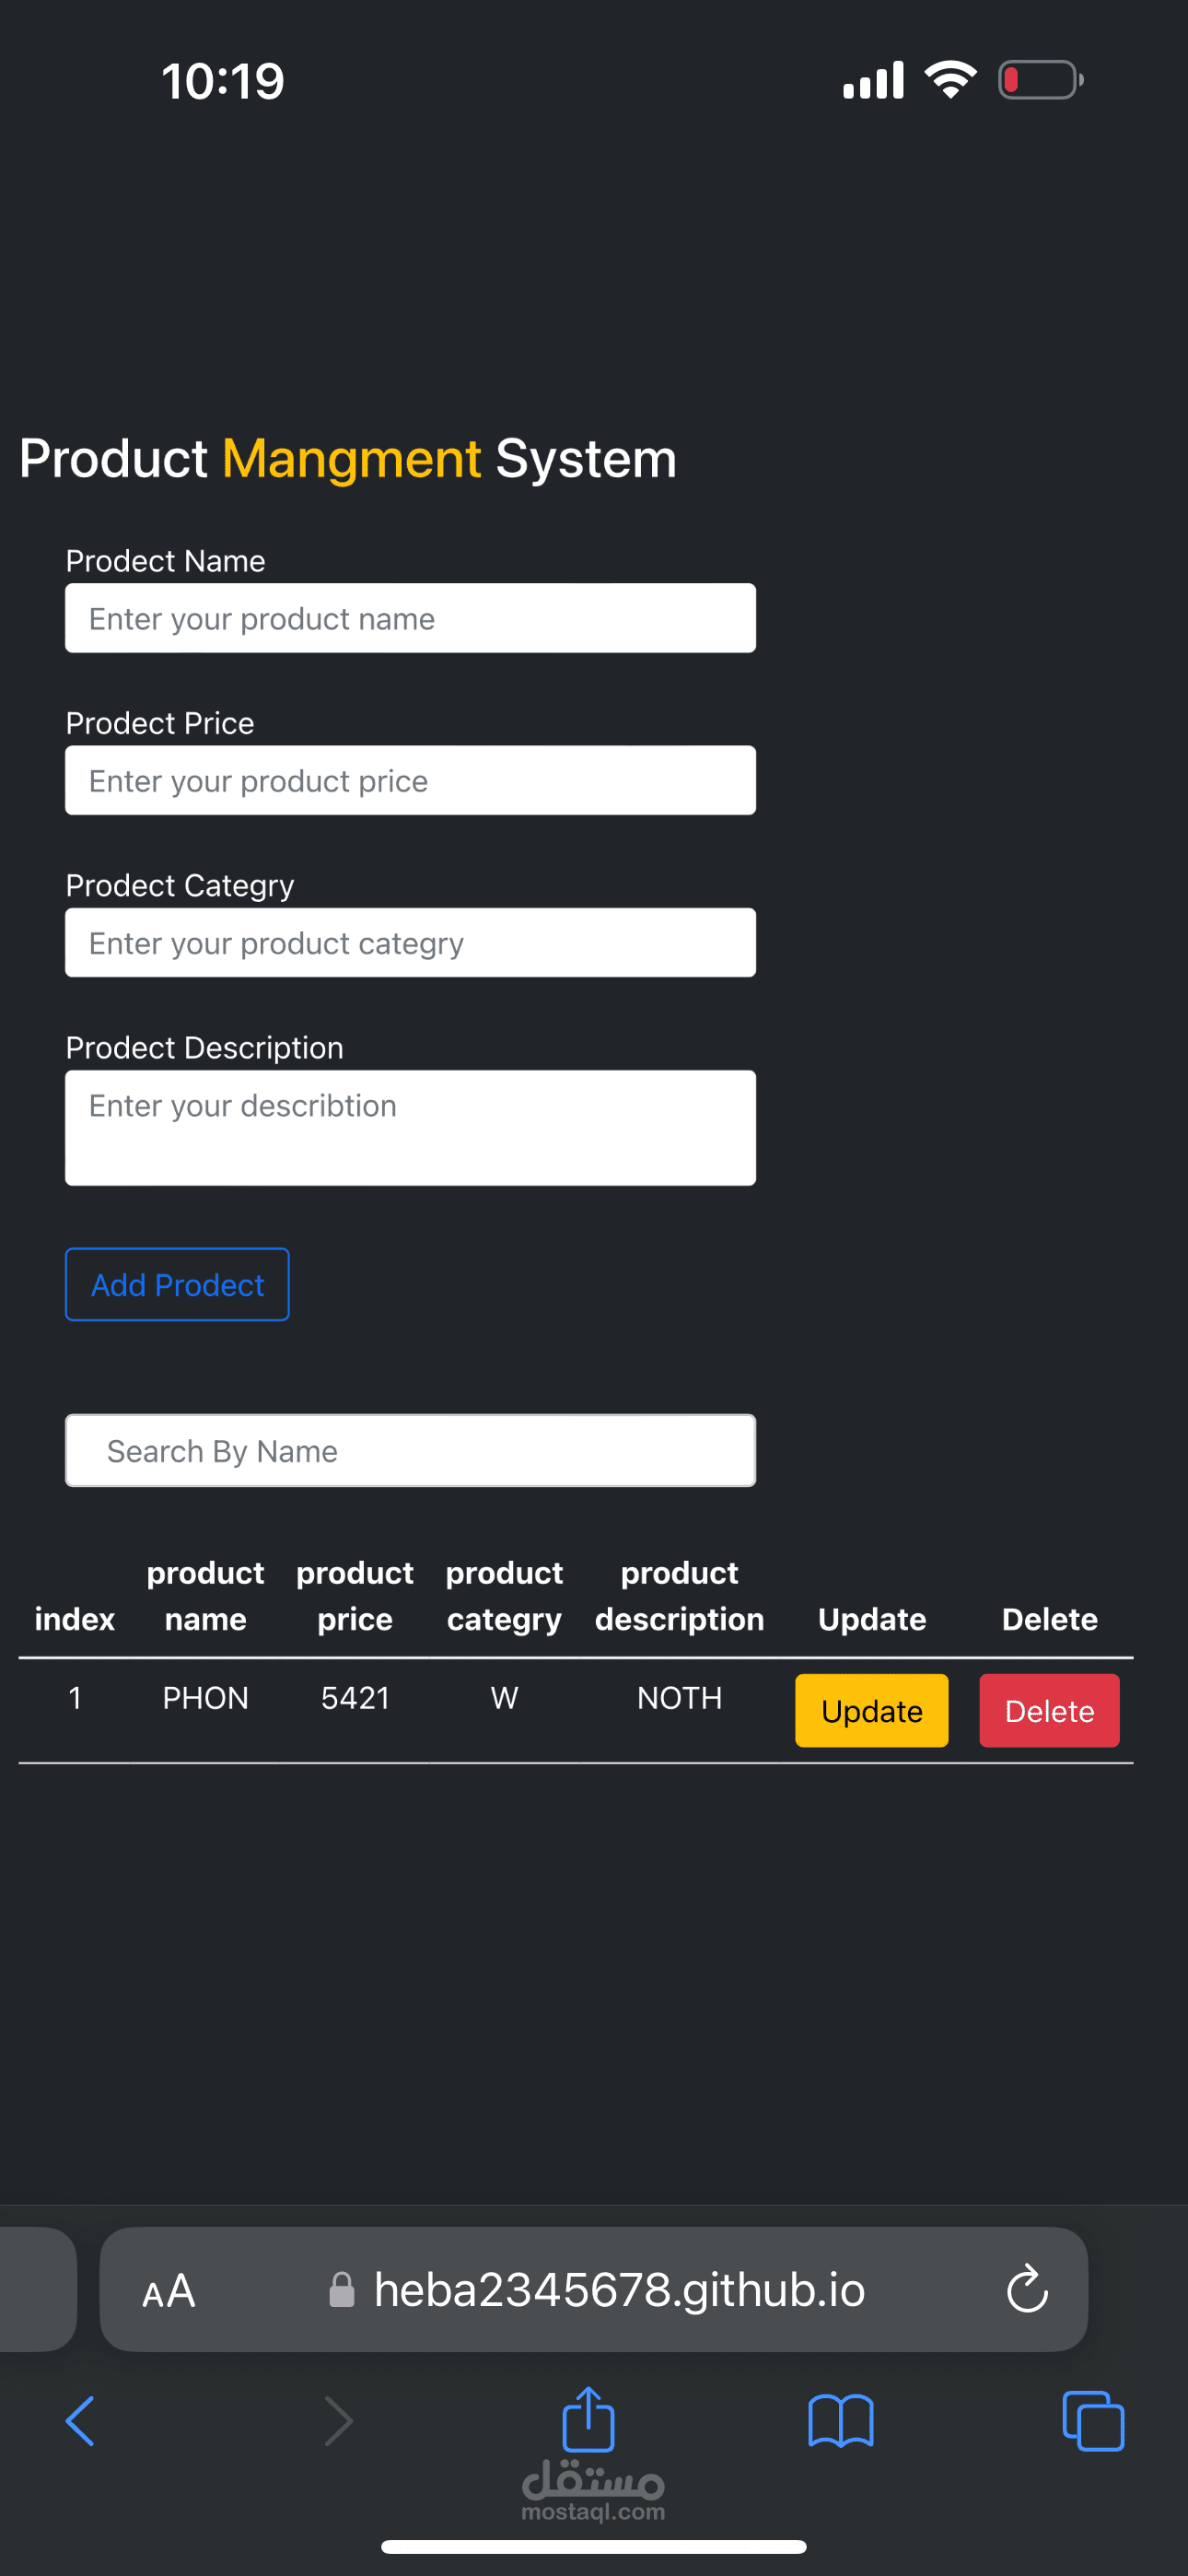Click the Search By Name field
The width and height of the screenshot is (1188, 2576).
point(410,1450)
